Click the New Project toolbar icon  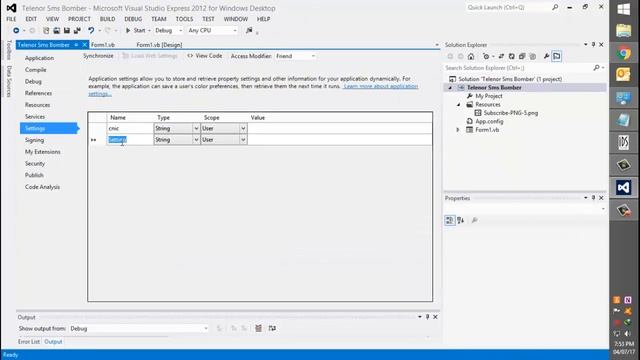click(x=46, y=31)
